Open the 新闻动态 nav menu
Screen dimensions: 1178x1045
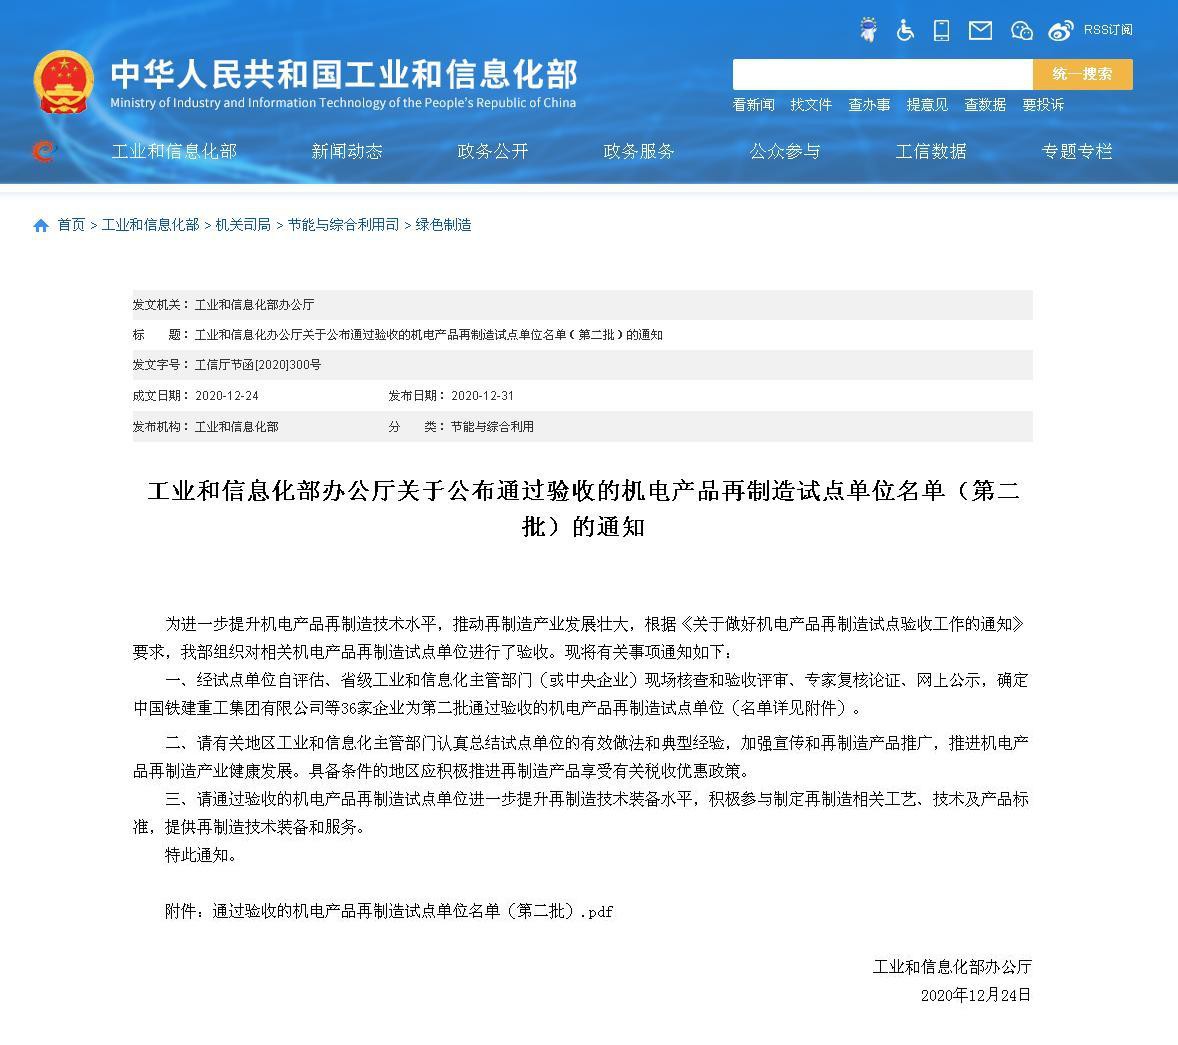click(347, 152)
